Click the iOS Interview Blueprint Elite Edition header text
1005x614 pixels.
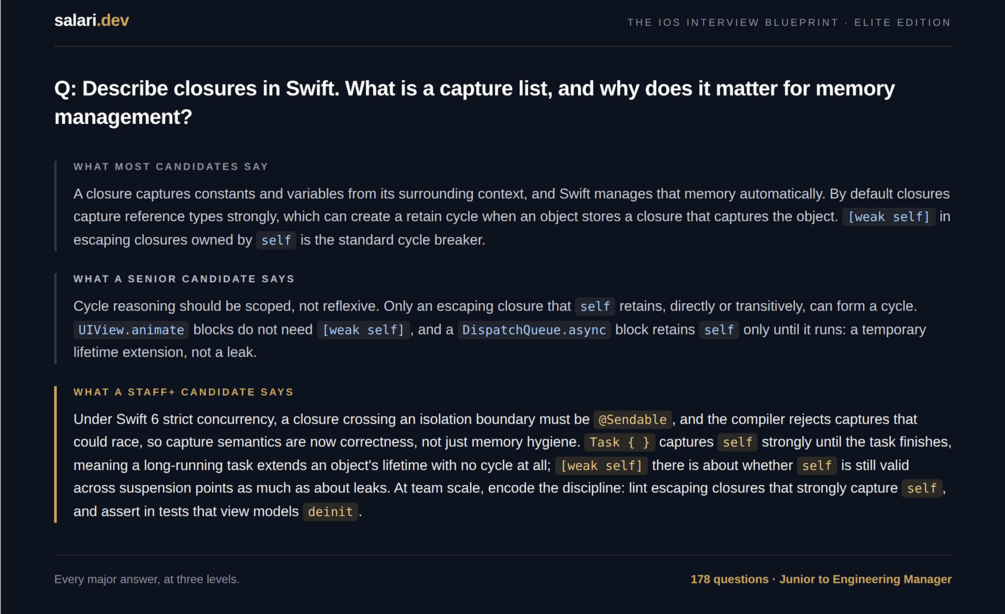789,22
